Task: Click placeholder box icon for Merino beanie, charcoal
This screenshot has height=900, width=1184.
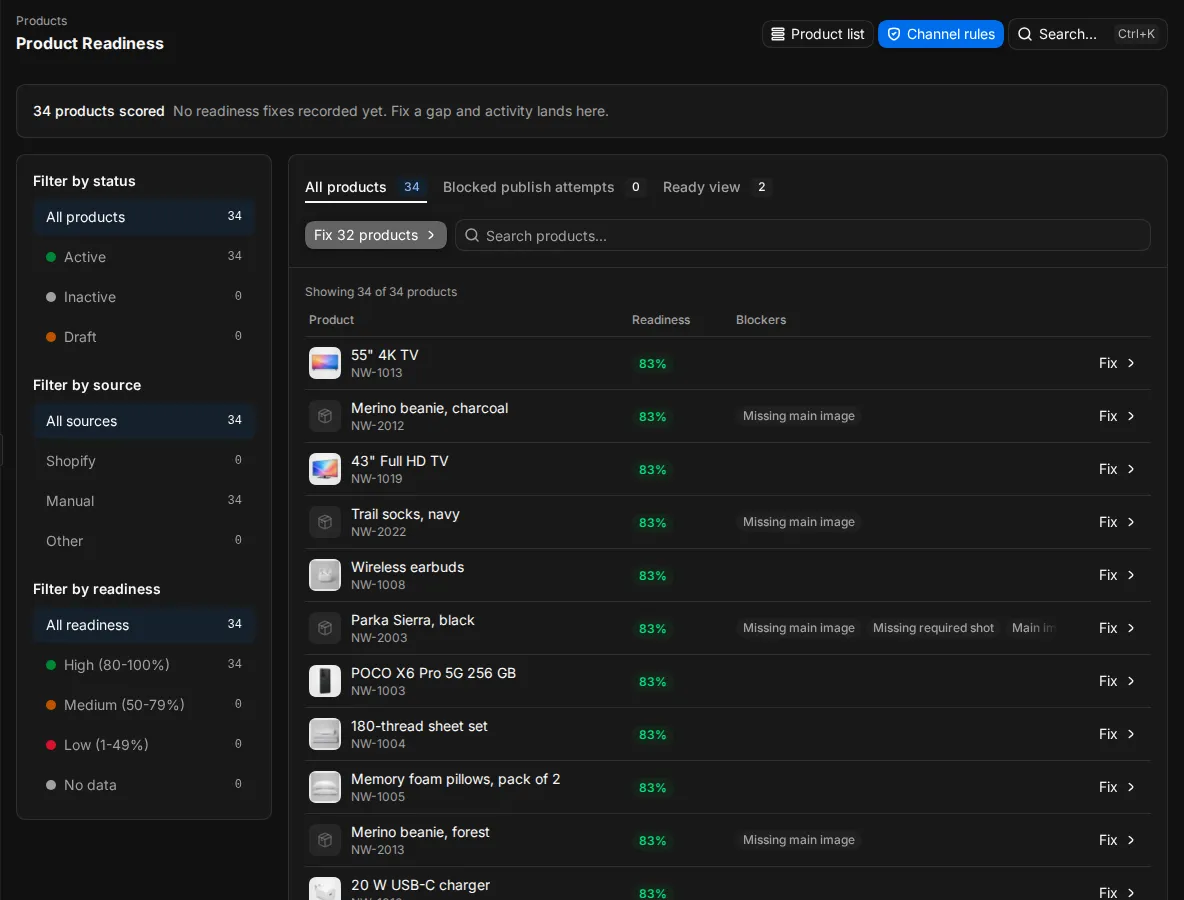Action: pyautogui.click(x=325, y=416)
